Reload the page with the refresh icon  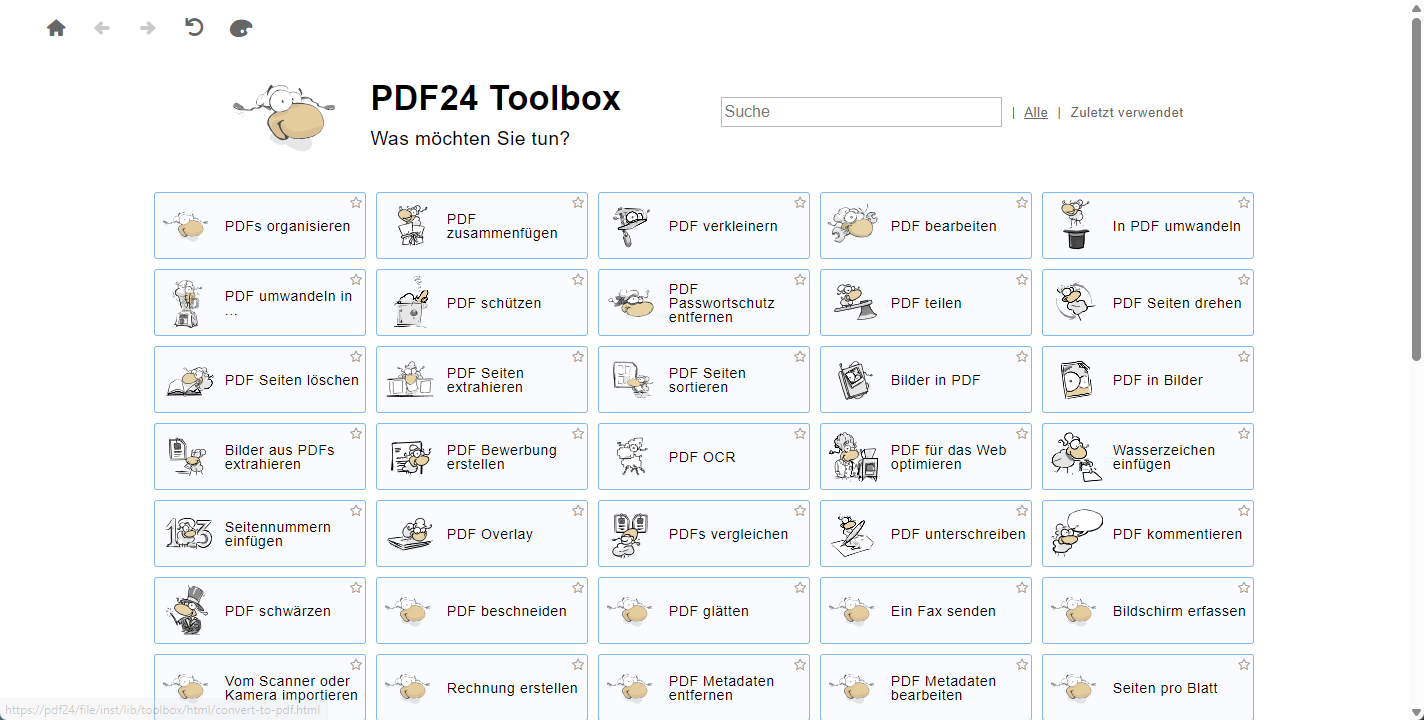(x=194, y=28)
